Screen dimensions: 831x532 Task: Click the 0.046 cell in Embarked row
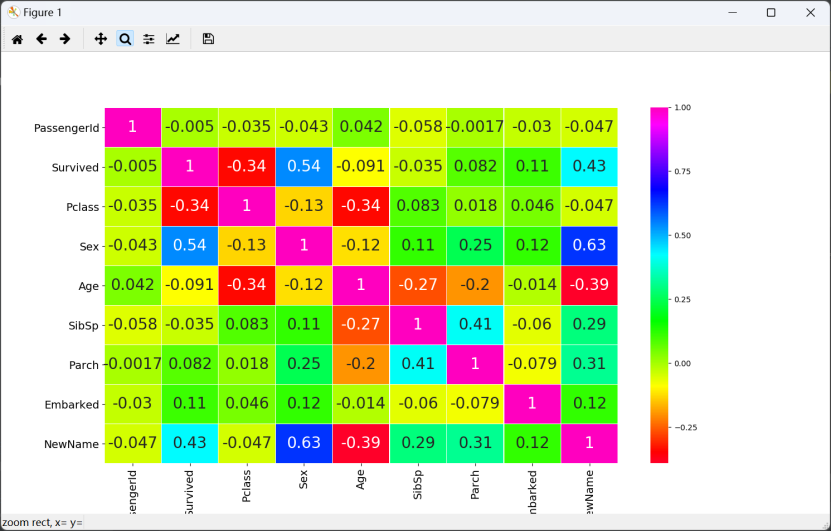(x=247, y=404)
